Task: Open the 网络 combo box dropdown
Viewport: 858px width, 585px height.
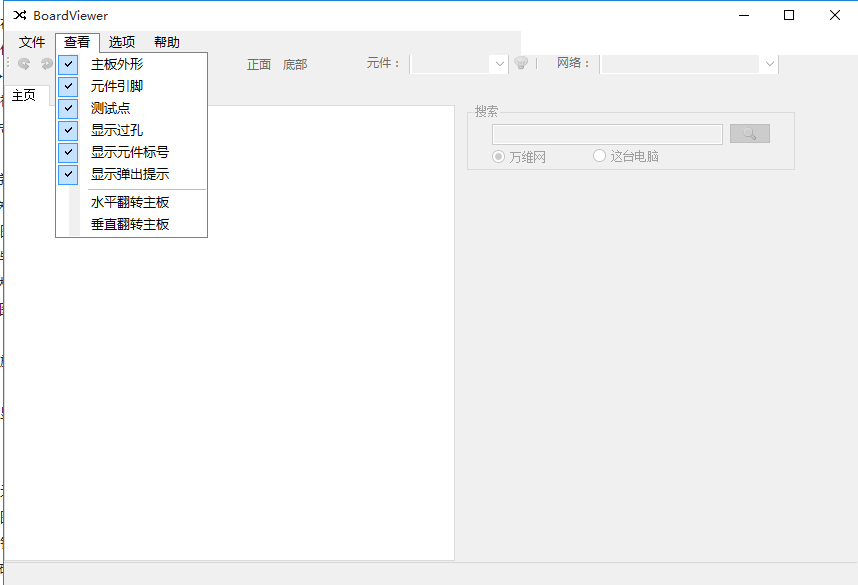Action: pyautogui.click(x=768, y=63)
